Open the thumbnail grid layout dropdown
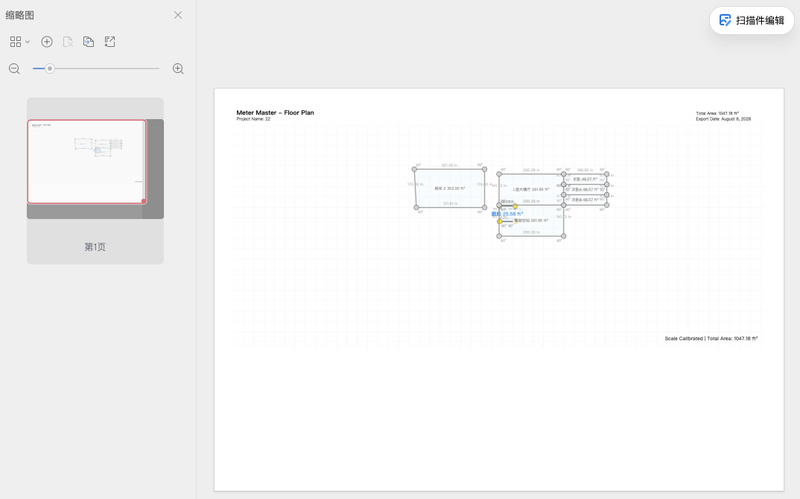Screen dimensions: 800x499 19,42
